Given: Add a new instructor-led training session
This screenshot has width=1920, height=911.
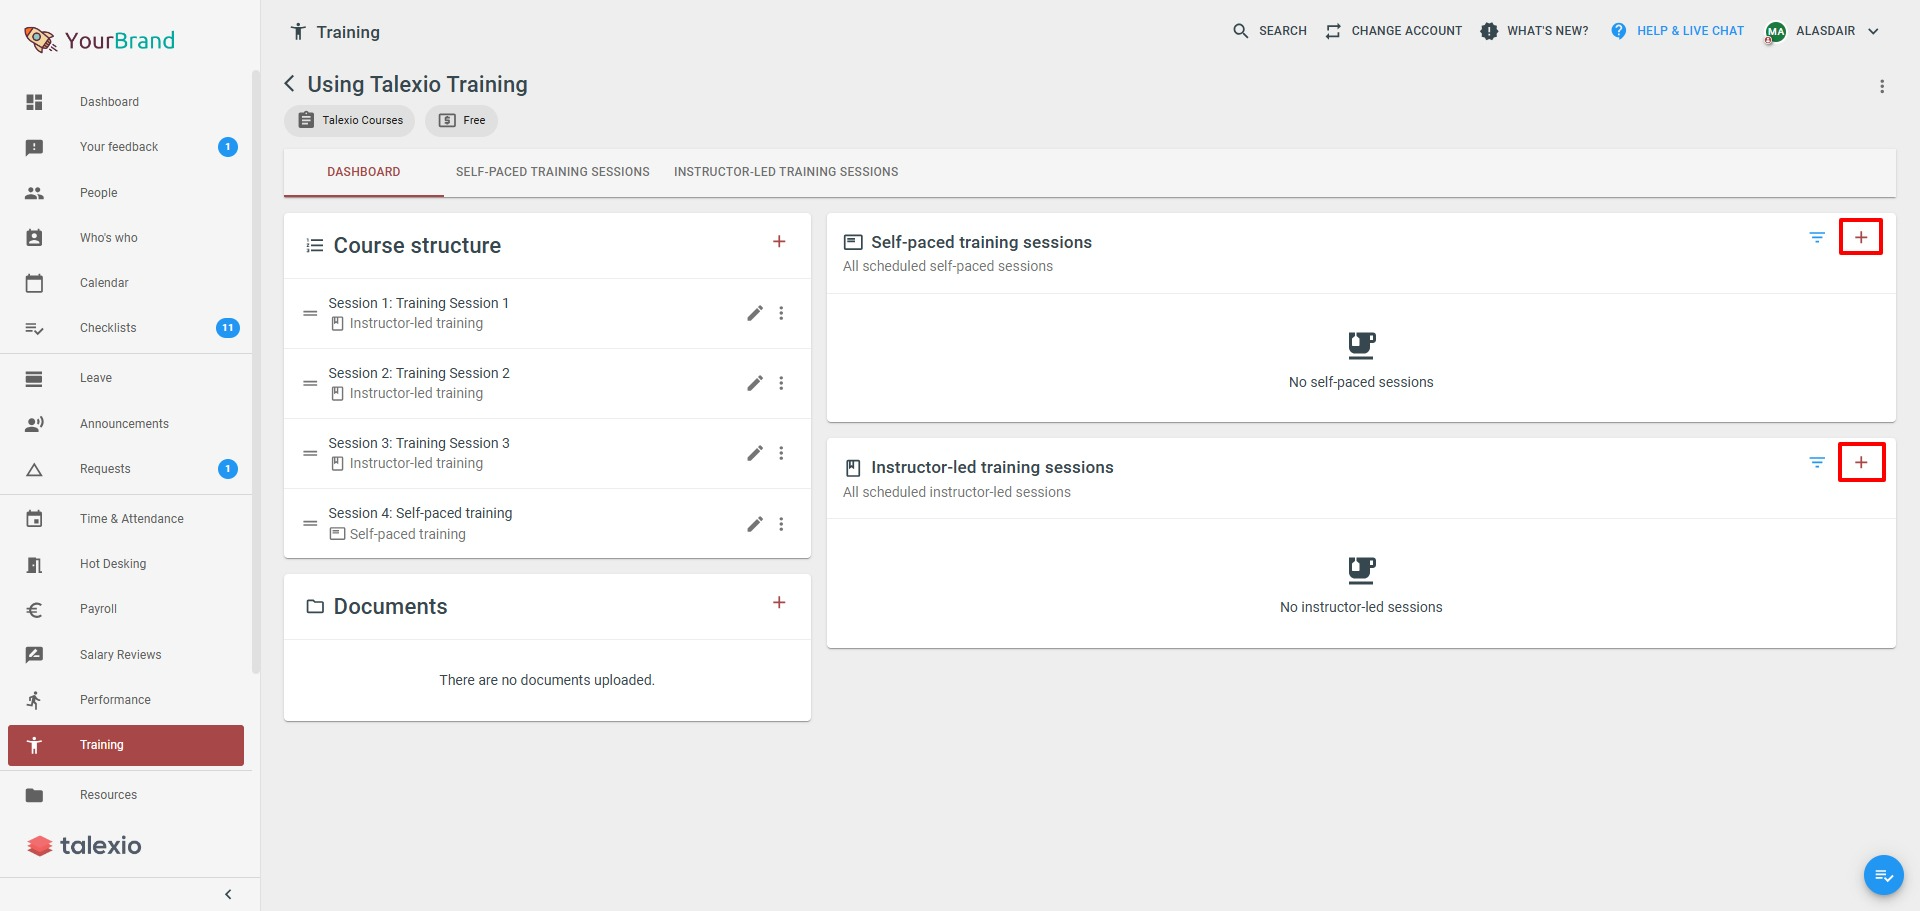Looking at the screenshot, I should 1861,462.
